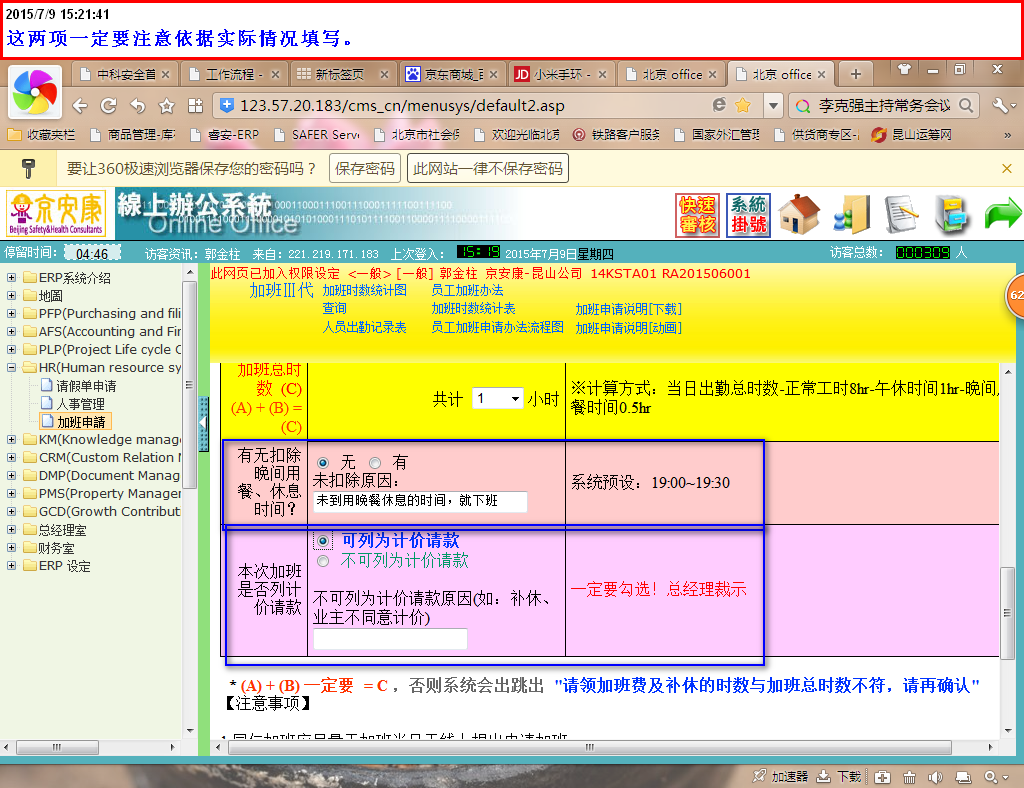The image size is (1024, 788).
Task: Go to home via house icon
Action: point(799,215)
